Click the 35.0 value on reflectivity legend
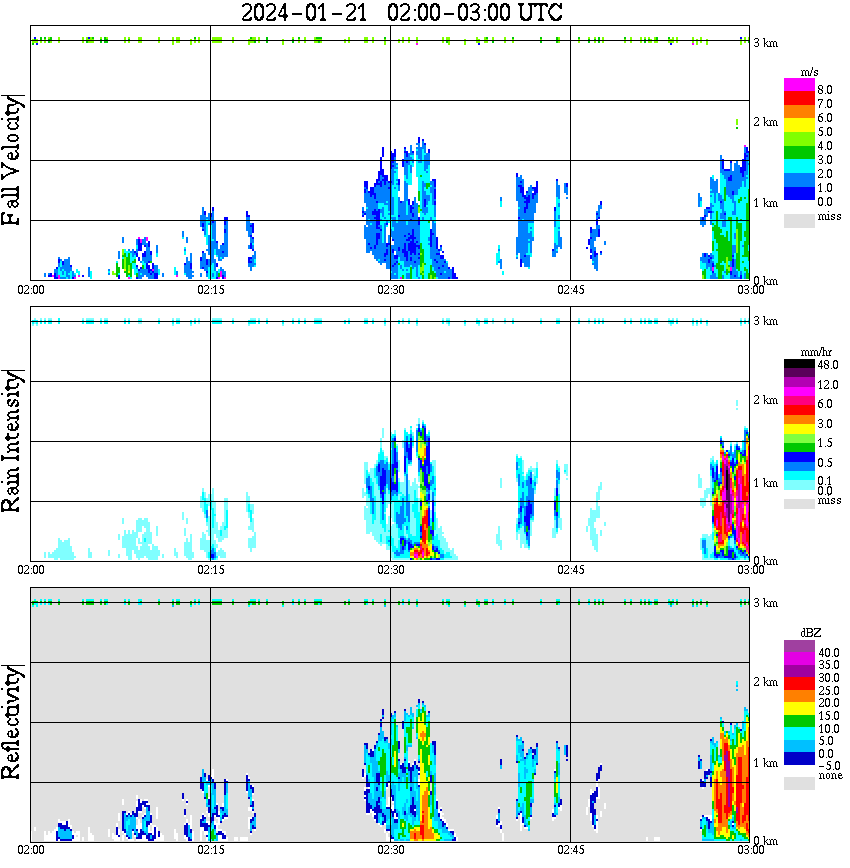This screenshot has width=850, height=868. pyautogui.click(x=829, y=665)
